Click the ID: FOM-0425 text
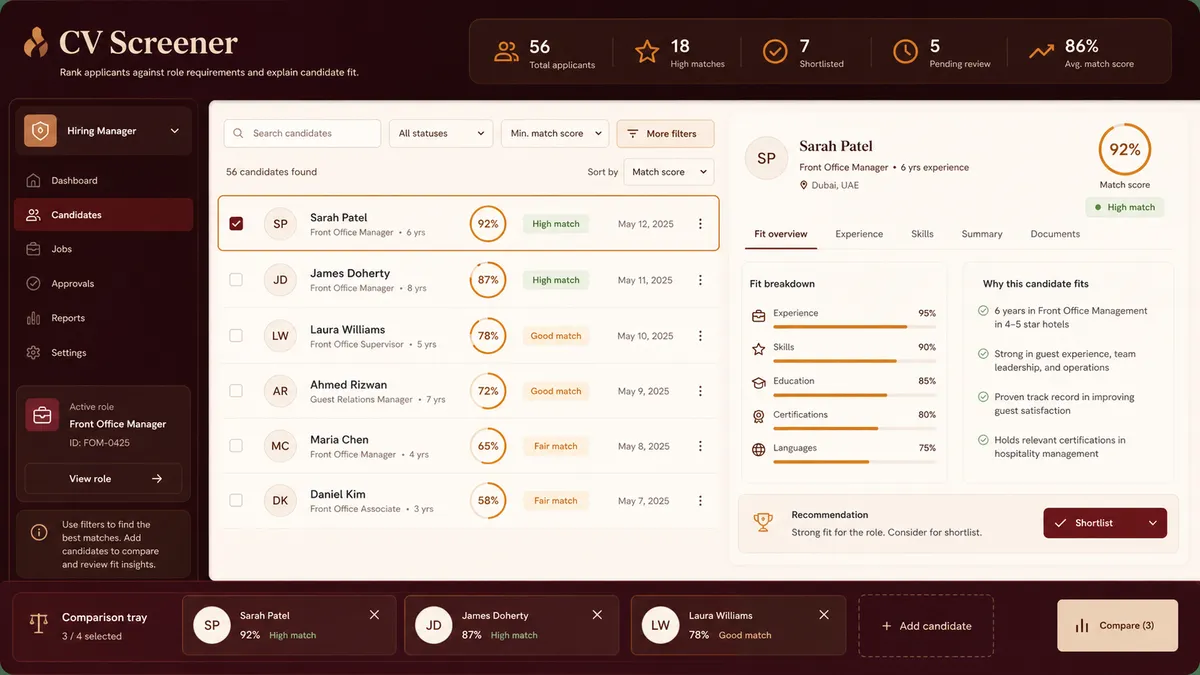Image resolution: width=1200 pixels, height=675 pixels. [99, 443]
